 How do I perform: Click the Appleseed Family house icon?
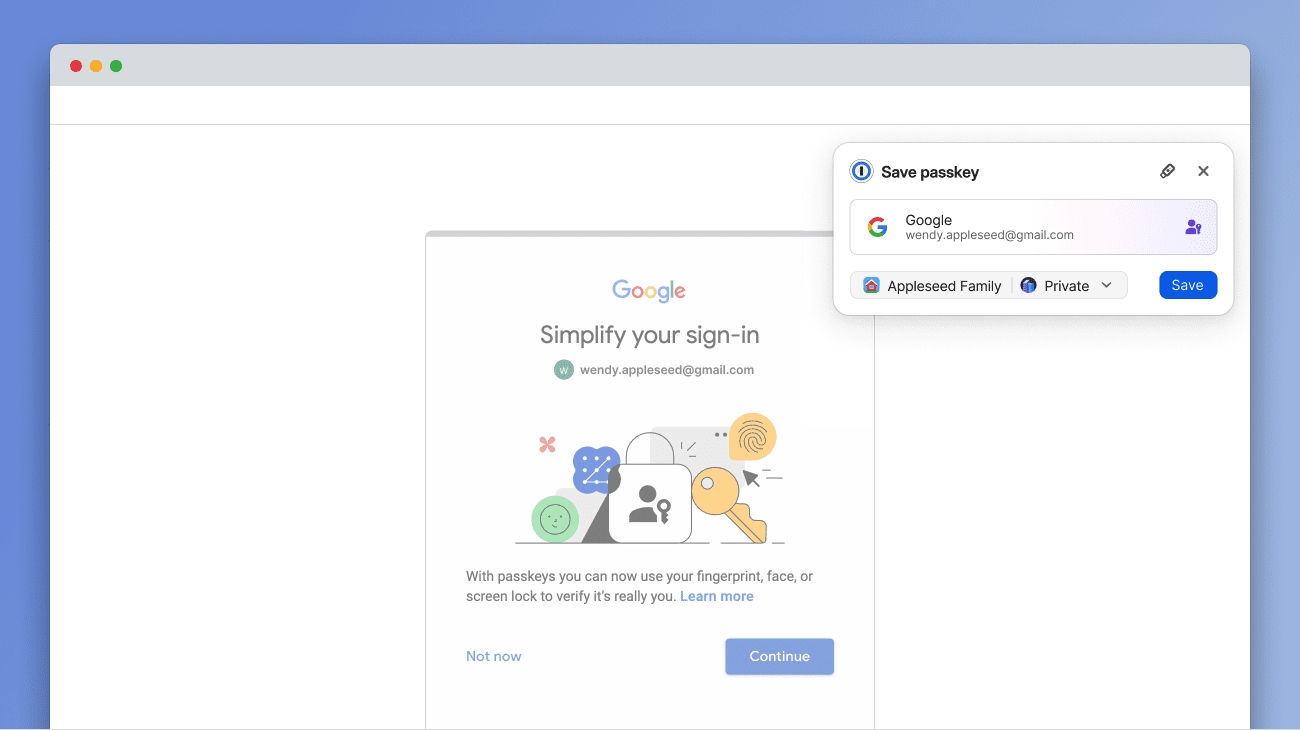click(871, 286)
